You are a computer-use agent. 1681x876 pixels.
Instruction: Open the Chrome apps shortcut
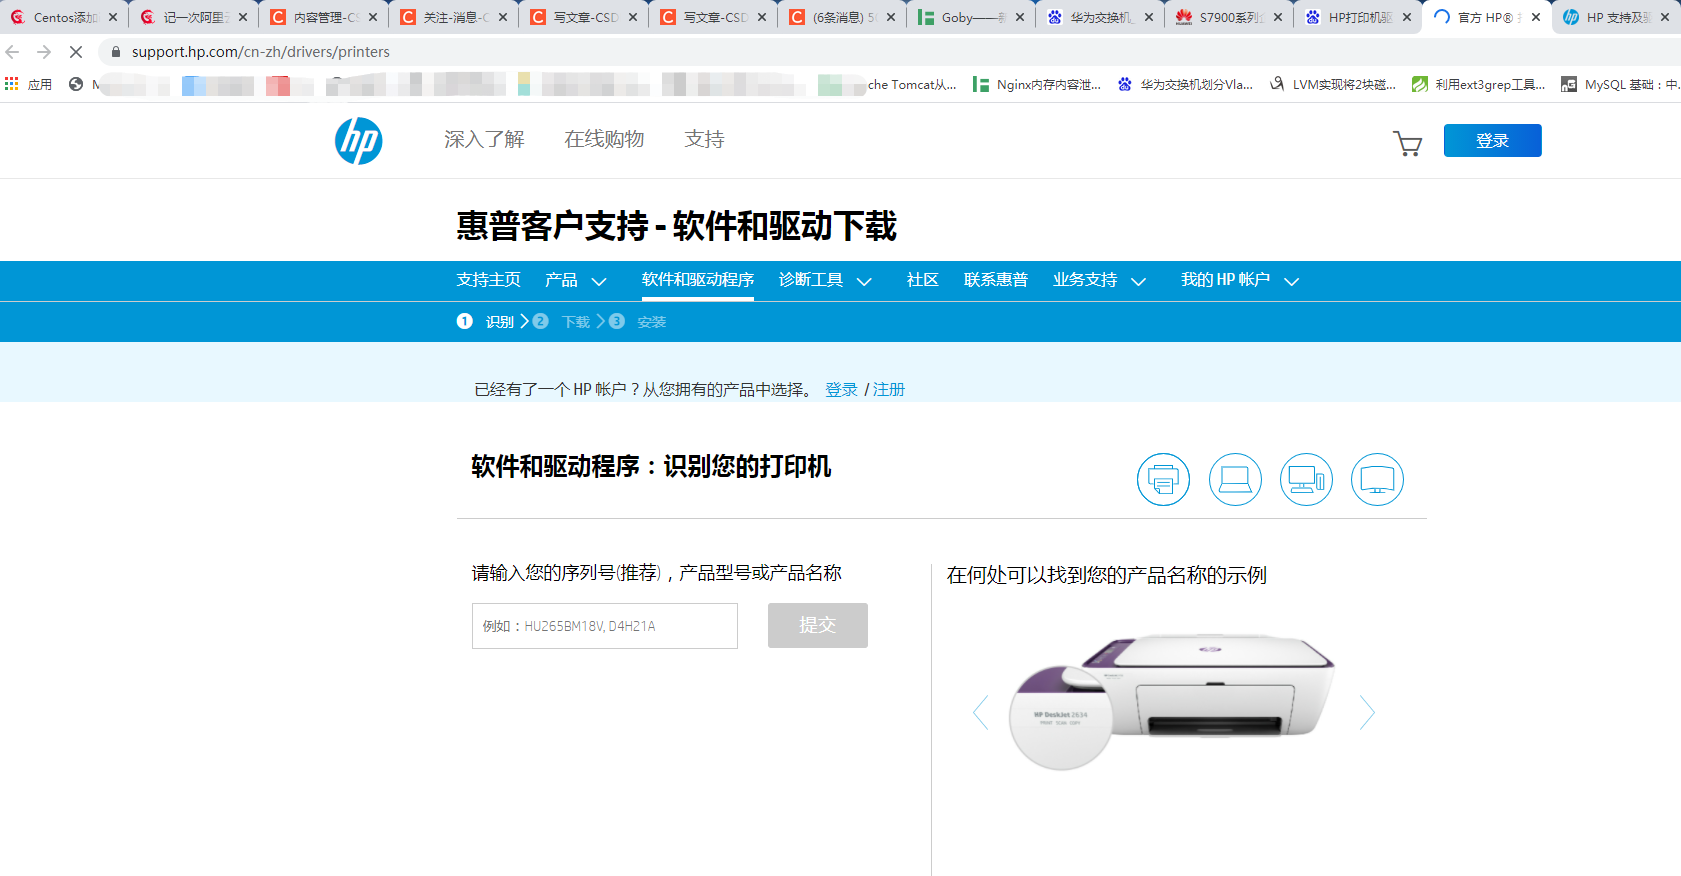[x=28, y=85]
